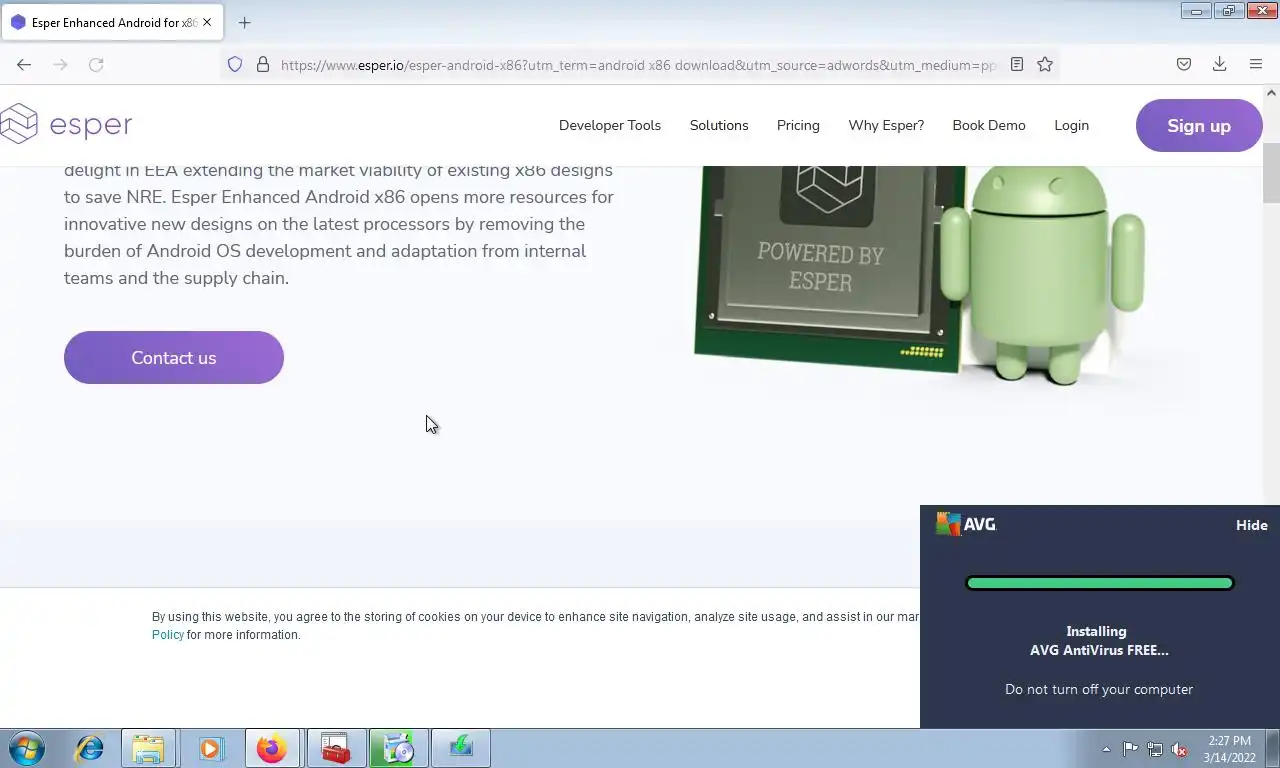Screen dimensions: 1280x768
Task: Go to homepage via the Esper logo
Action: tap(66, 125)
